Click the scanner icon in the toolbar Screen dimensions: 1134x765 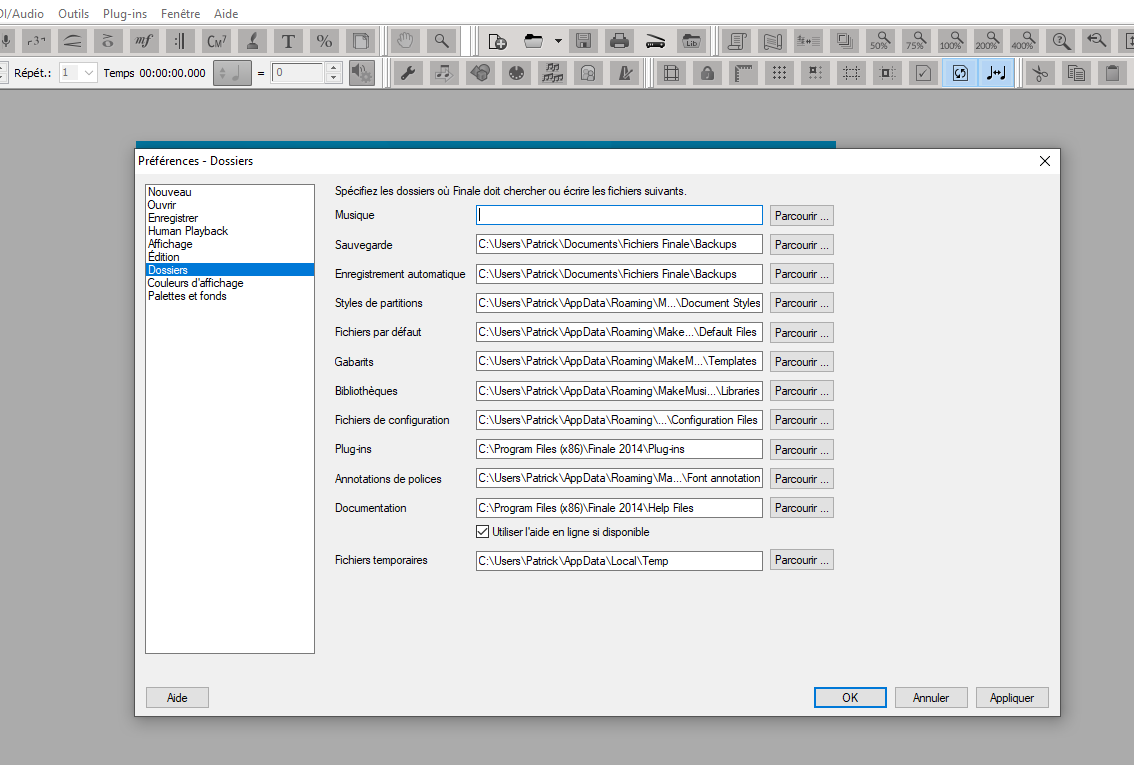tap(655, 41)
